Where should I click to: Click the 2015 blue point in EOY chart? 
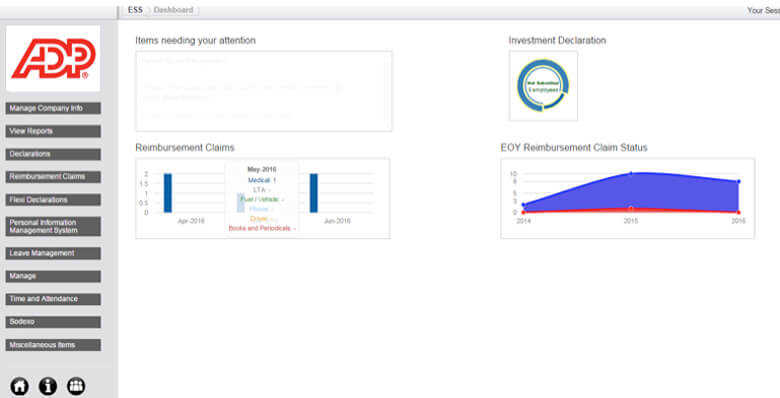(631, 173)
